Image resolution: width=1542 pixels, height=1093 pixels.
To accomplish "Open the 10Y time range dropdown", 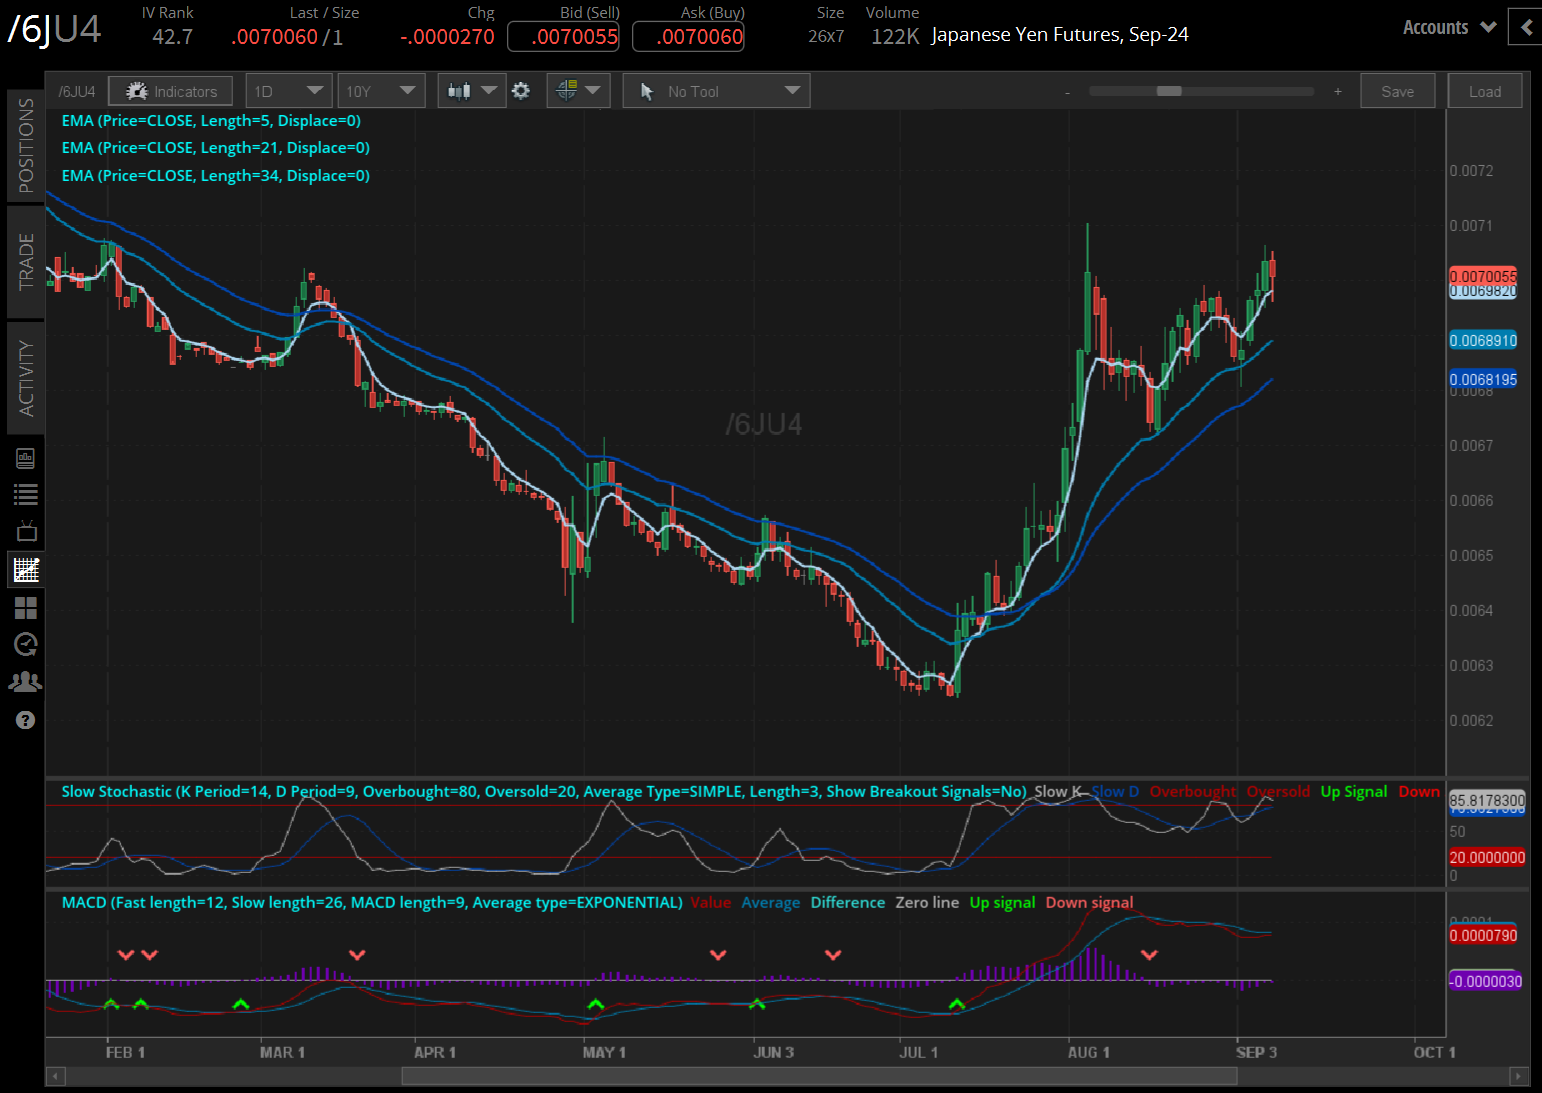I will tap(381, 91).
